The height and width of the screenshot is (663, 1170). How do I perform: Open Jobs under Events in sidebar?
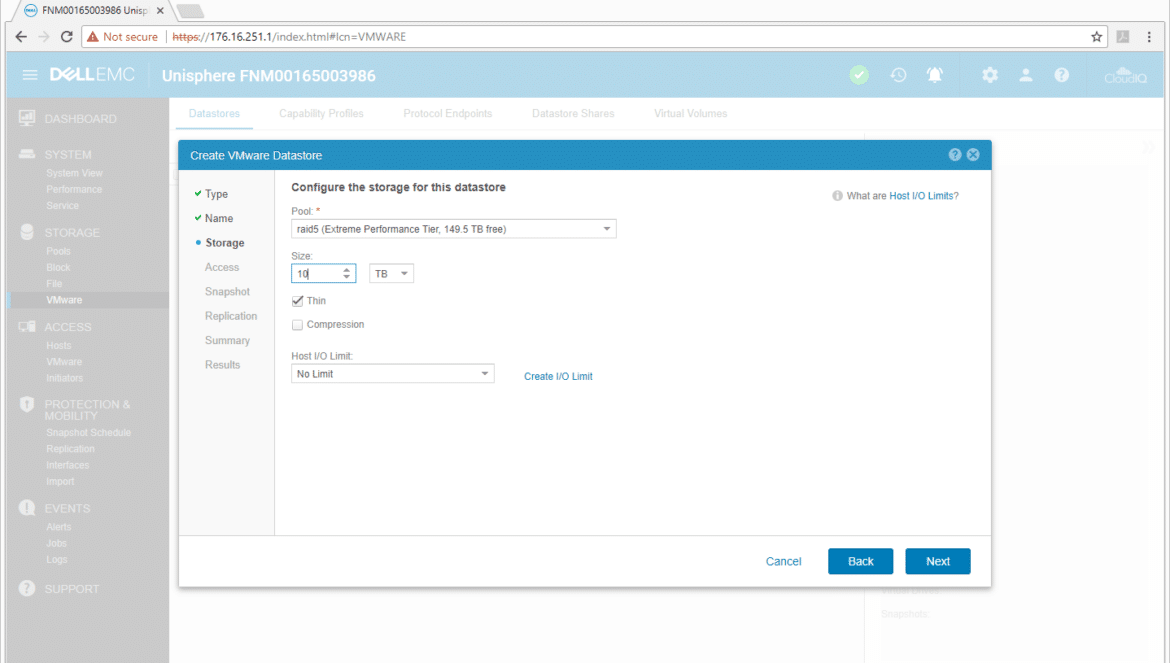pos(57,543)
